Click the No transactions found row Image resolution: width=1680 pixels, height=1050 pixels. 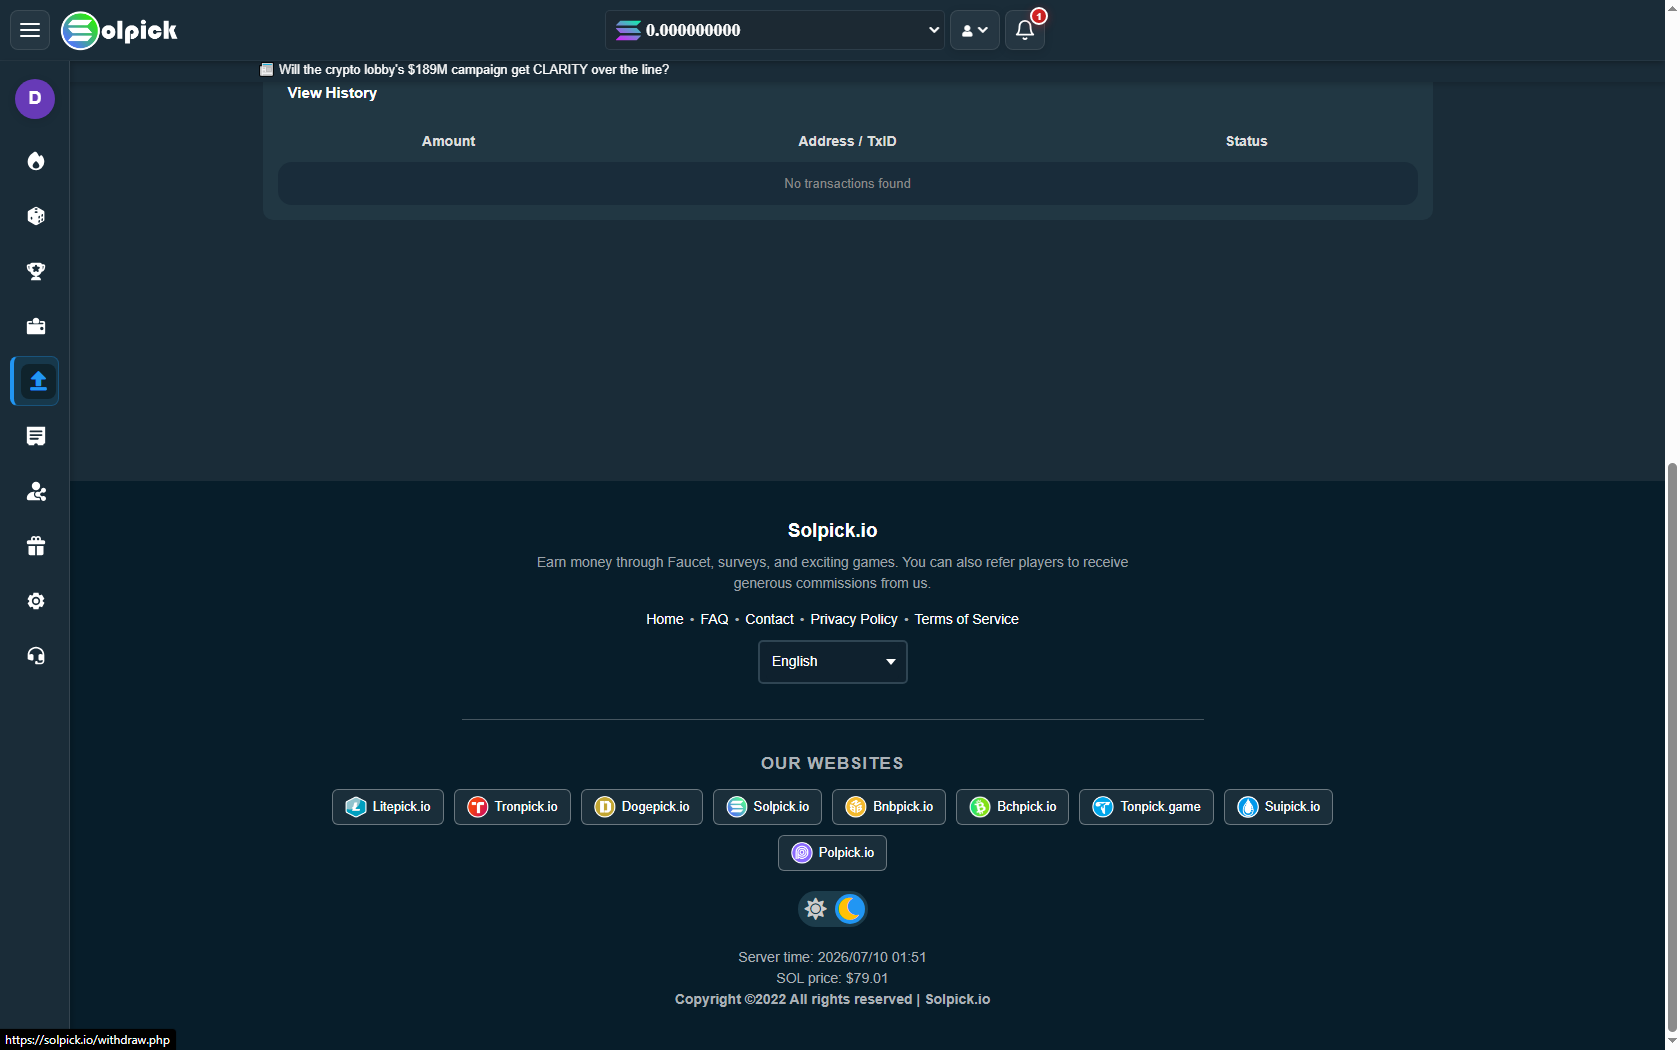tap(847, 184)
